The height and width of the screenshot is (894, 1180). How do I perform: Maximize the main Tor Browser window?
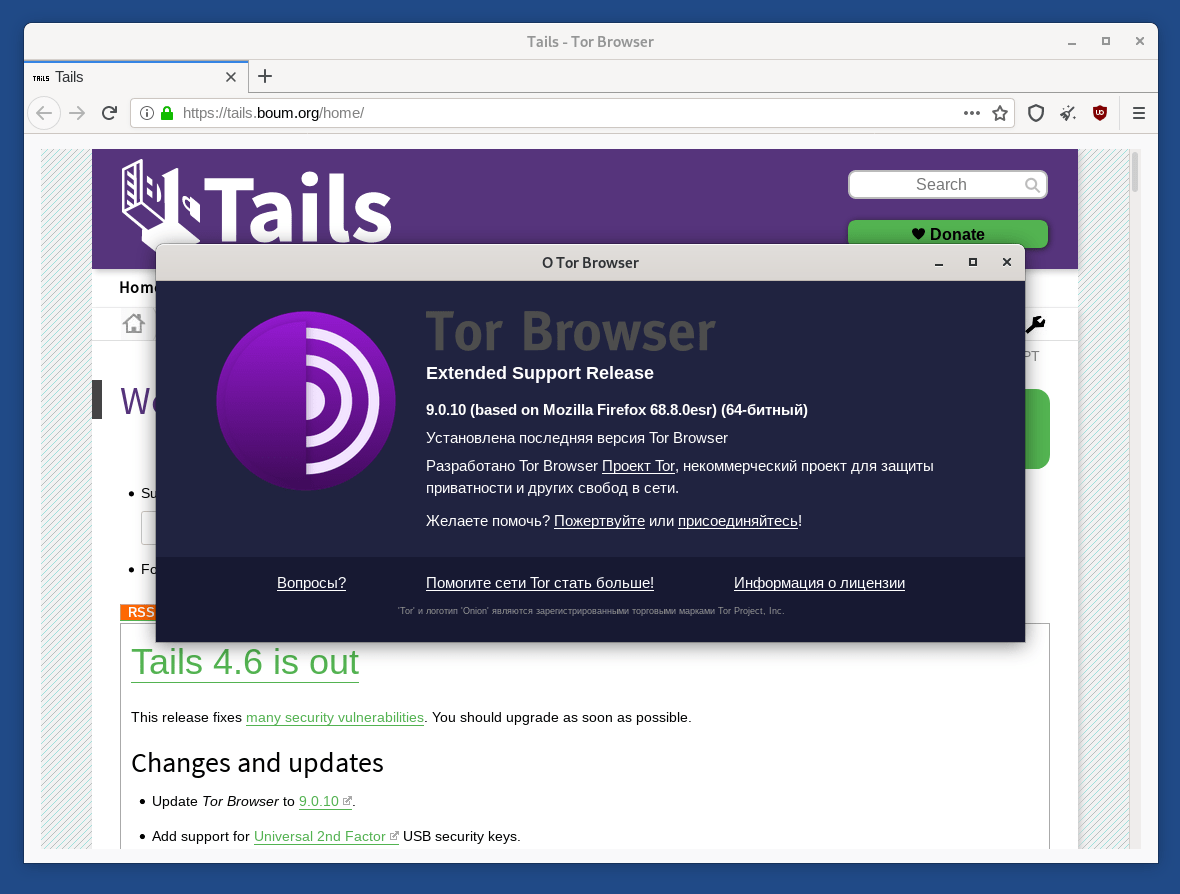coord(1105,42)
